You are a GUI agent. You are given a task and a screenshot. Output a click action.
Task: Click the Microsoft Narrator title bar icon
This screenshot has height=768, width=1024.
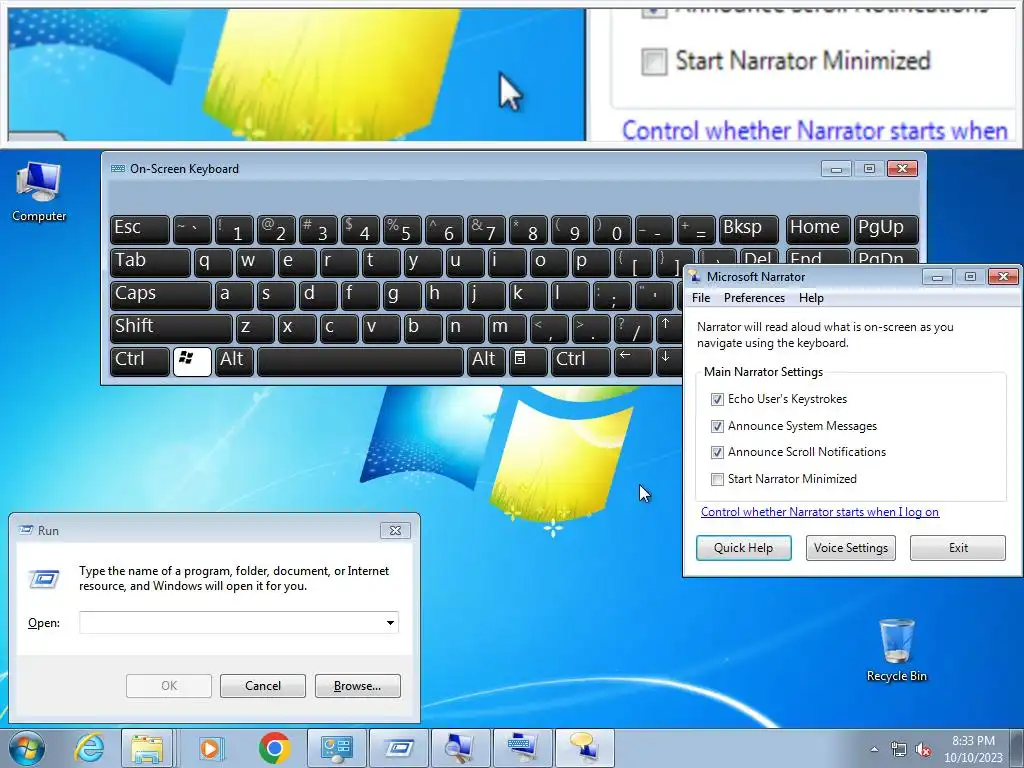click(694, 277)
